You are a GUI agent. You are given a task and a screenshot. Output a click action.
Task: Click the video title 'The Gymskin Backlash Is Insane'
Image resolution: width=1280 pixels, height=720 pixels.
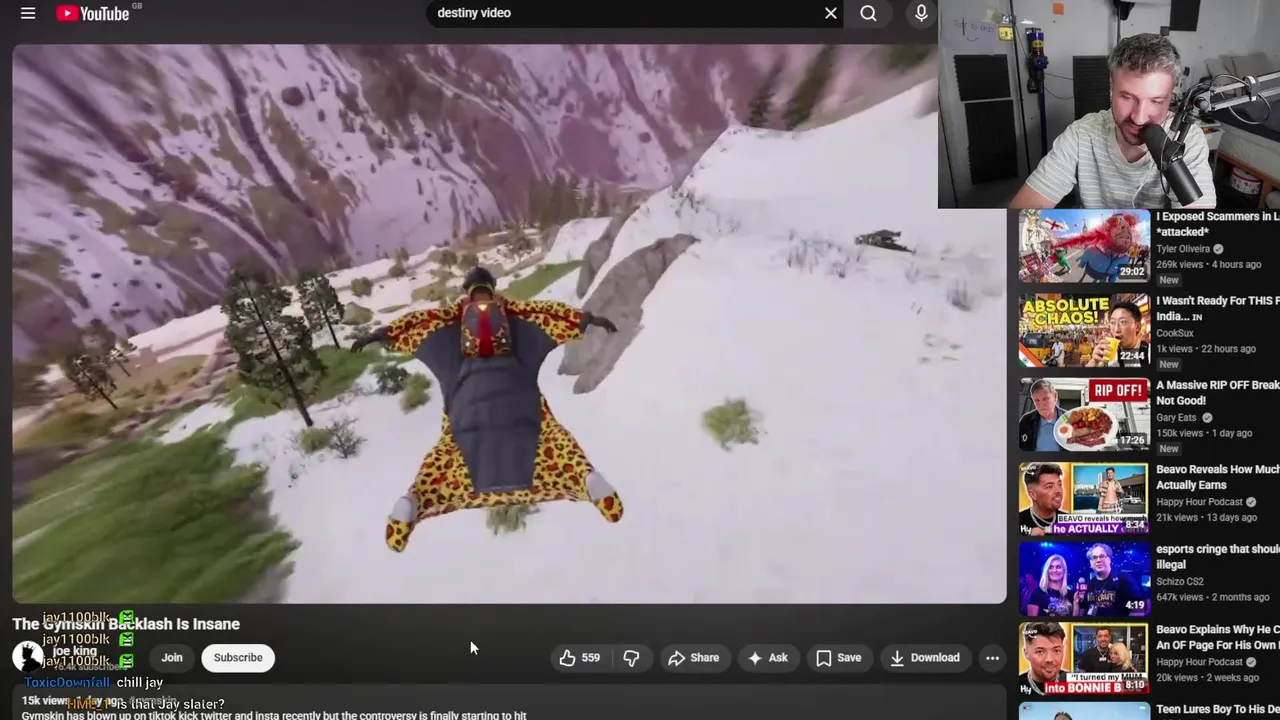tap(126, 624)
